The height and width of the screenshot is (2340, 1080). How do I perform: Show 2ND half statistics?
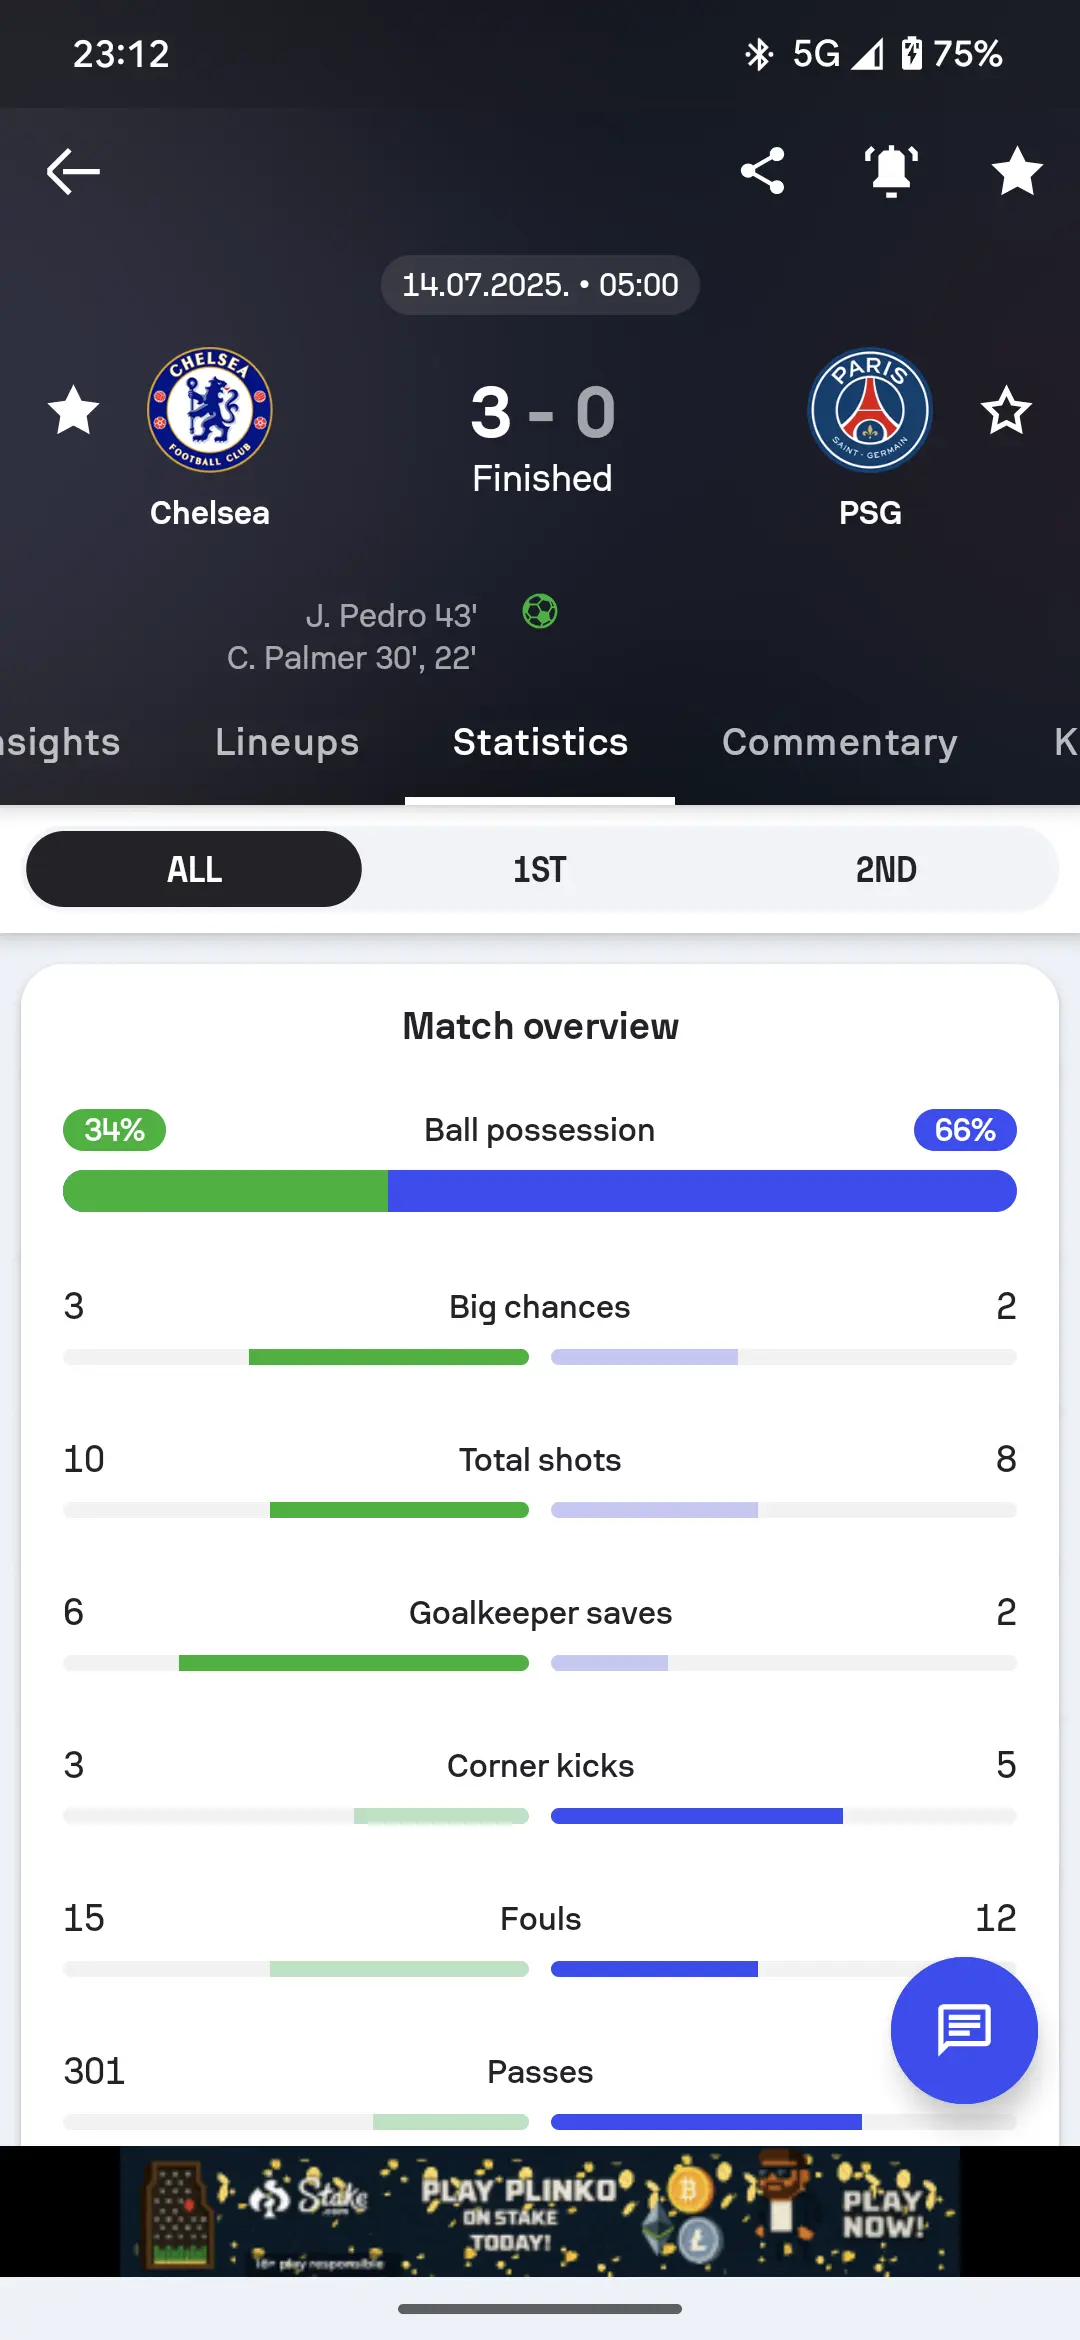pyautogui.click(x=886, y=869)
